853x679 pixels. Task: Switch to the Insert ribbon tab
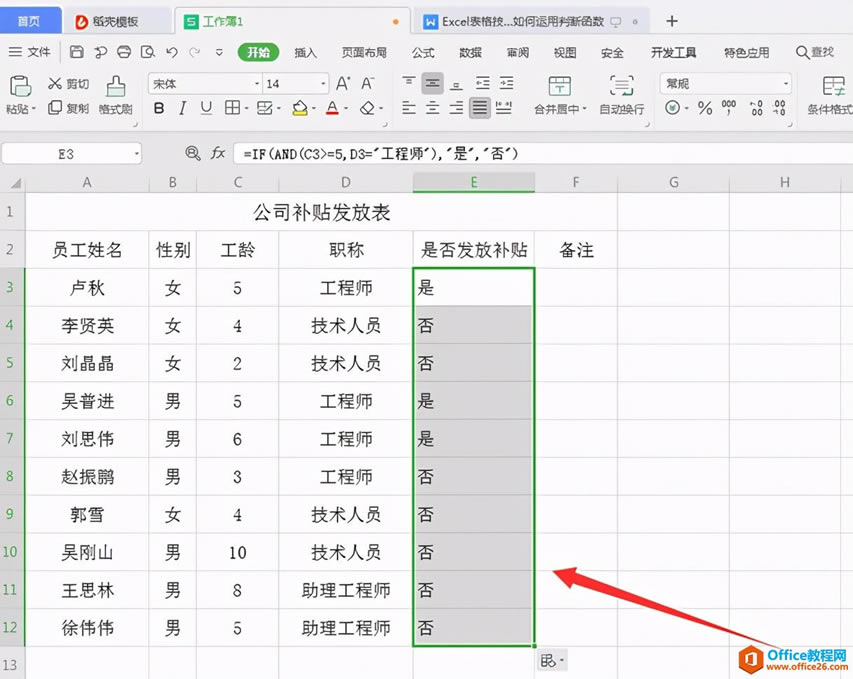point(305,52)
